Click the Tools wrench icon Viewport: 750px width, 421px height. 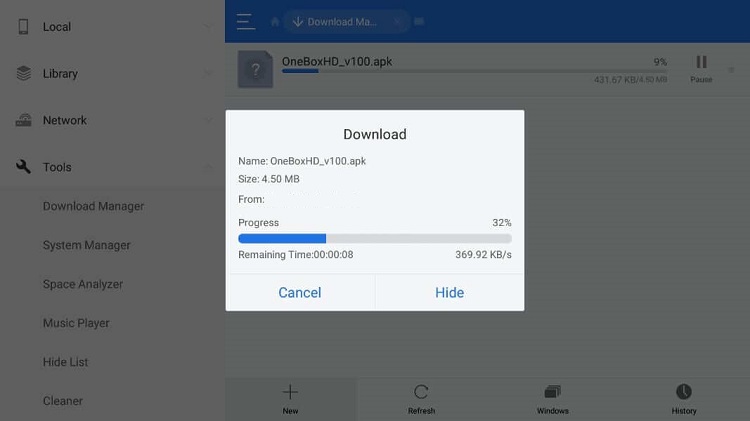pyautogui.click(x=23, y=166)
